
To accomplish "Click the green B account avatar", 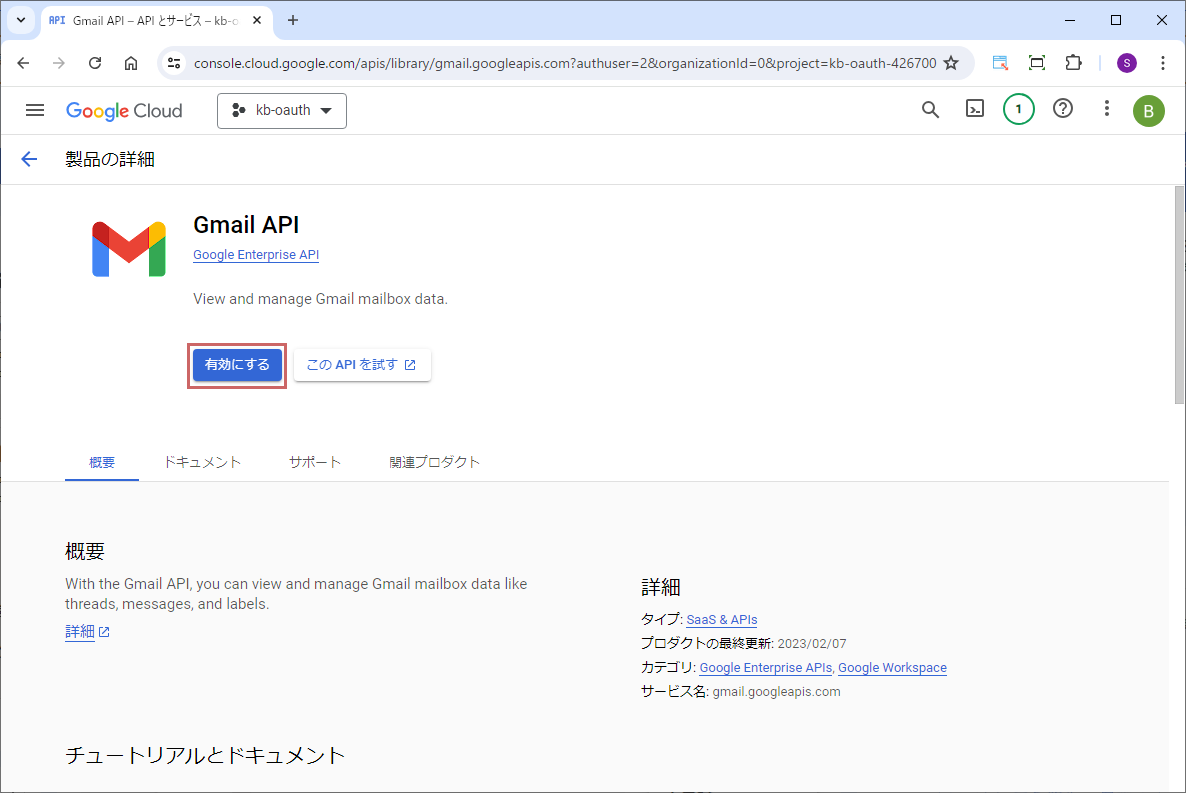I will (x=1148, y=111).
